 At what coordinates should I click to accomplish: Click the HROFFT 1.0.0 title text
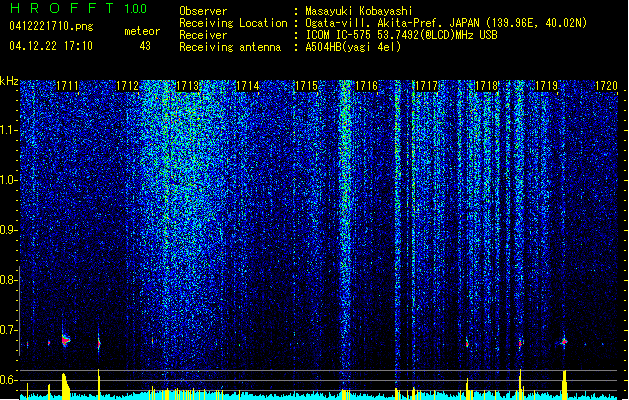(x=78, y=8)
